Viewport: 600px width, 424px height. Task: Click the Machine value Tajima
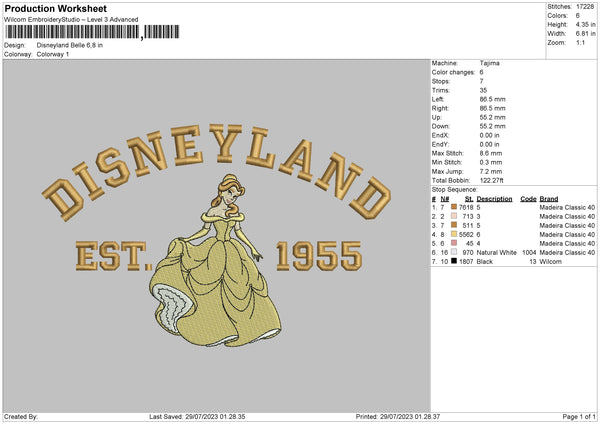489,63
